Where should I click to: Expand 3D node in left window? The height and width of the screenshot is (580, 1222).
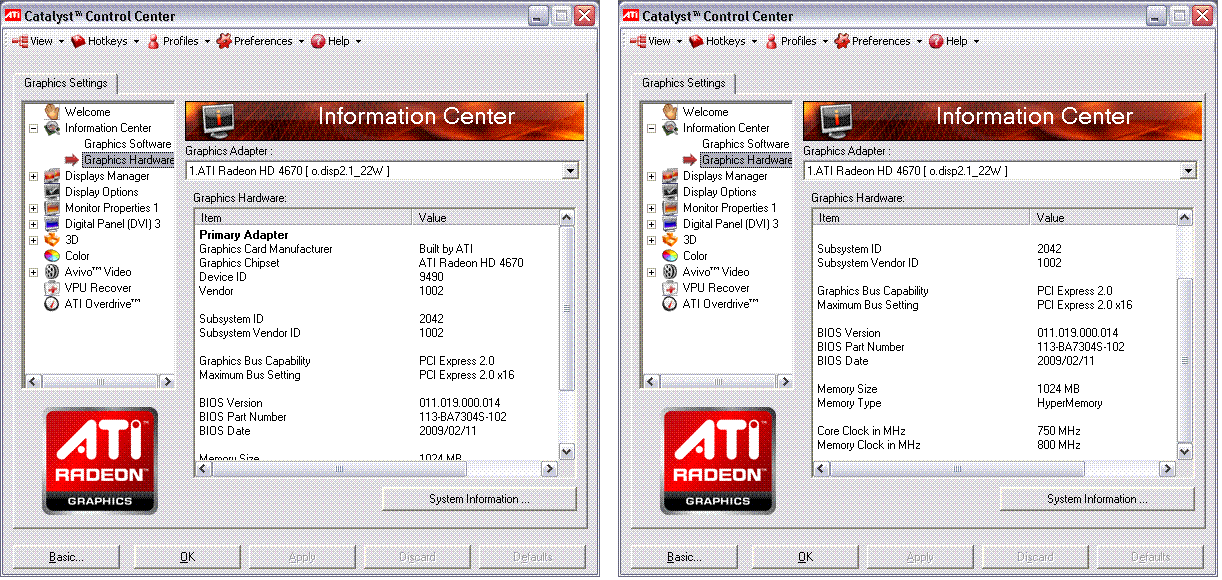tap(34, 240)
